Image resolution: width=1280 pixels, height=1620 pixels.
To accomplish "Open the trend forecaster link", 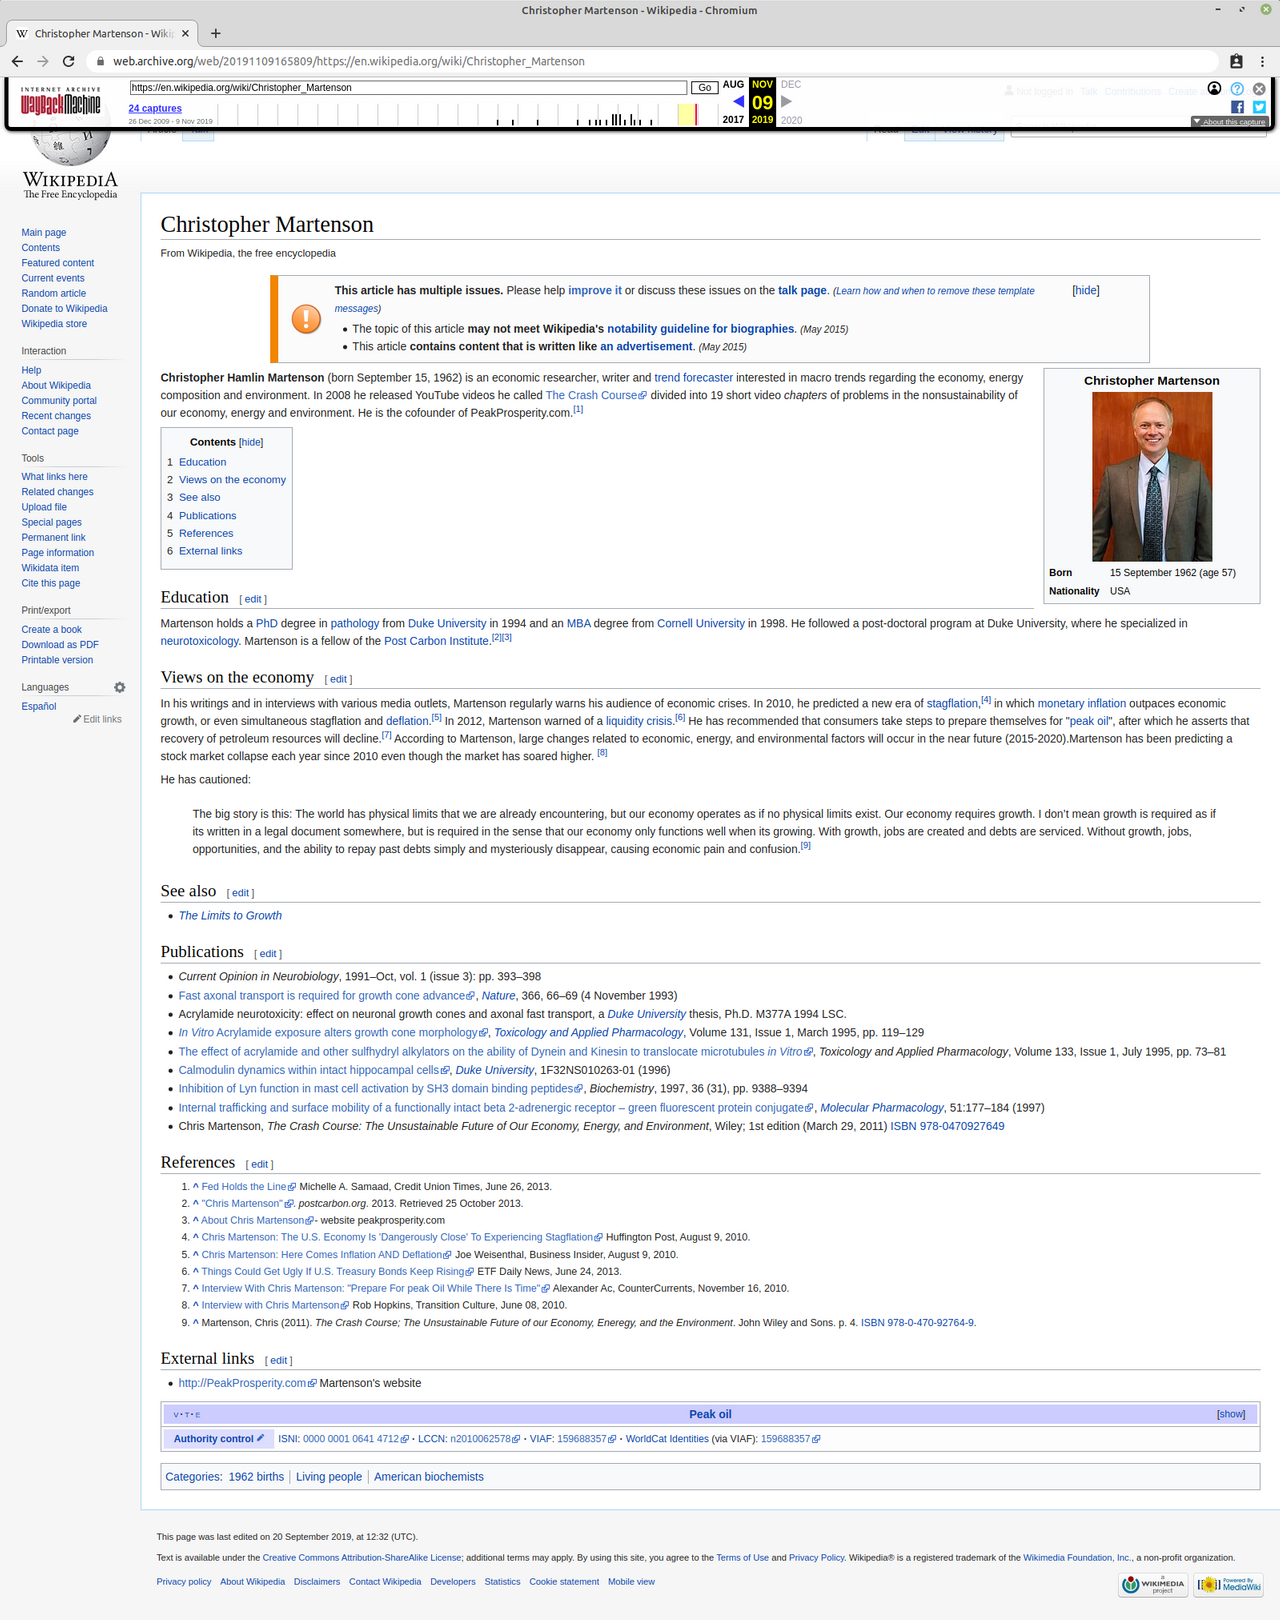I will click(693, 378).
